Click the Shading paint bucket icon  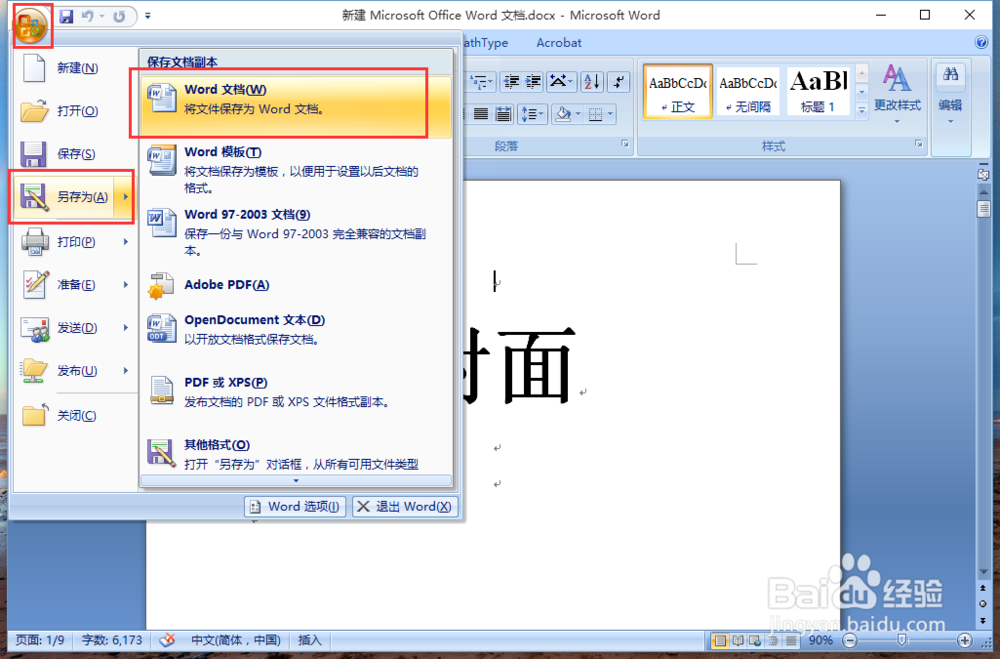(563, 114)
